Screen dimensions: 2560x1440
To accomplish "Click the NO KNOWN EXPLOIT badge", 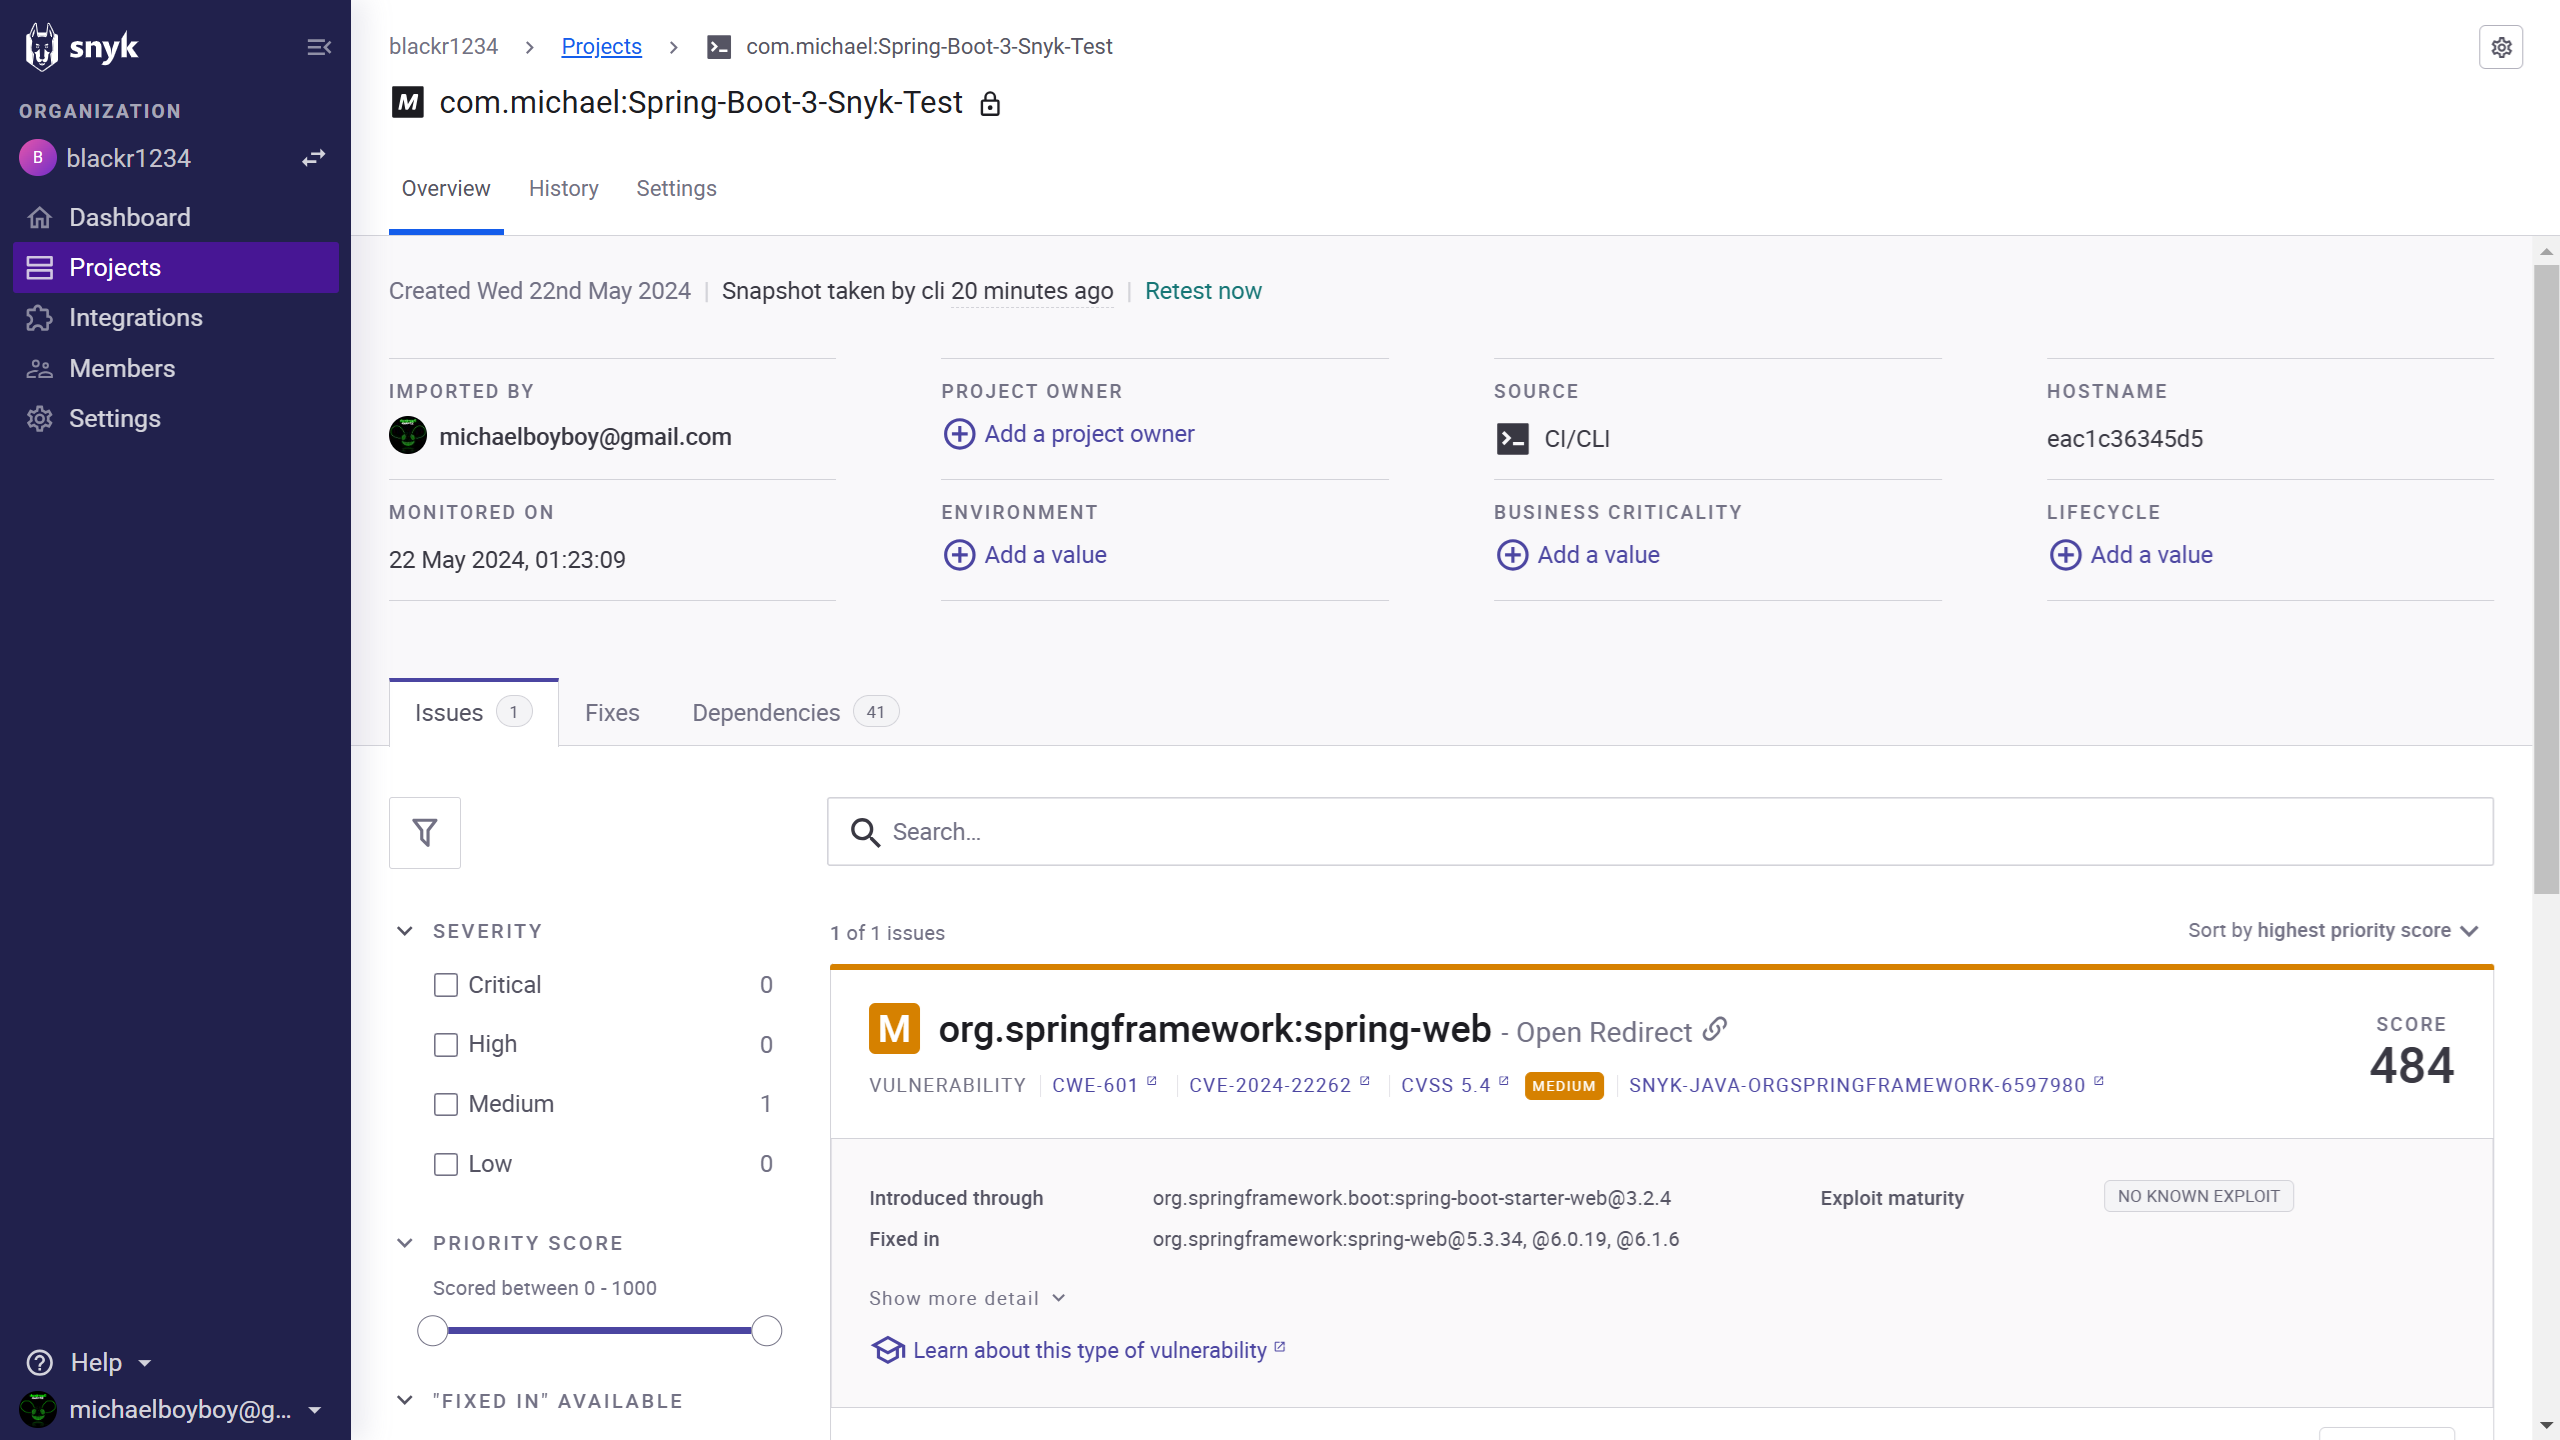I will tap(2198, 1196).
